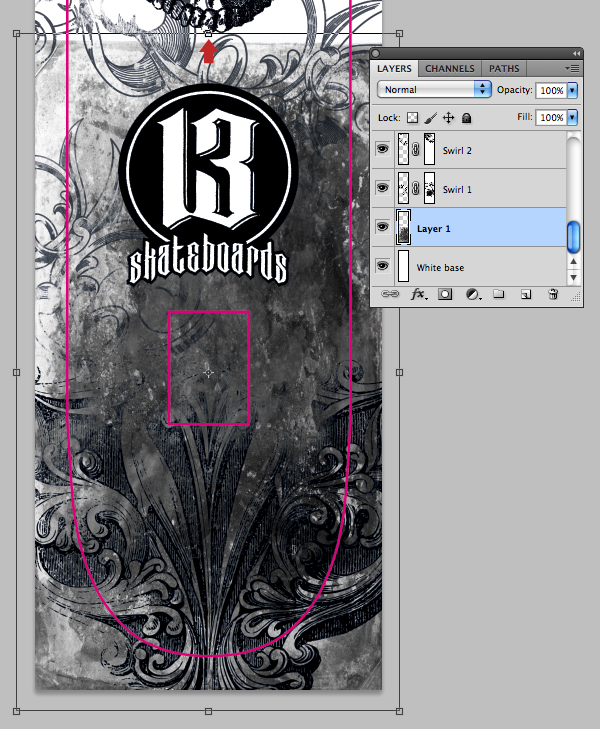
Task: Hide the Swirl 2 layer
Action: pos(382,149)
